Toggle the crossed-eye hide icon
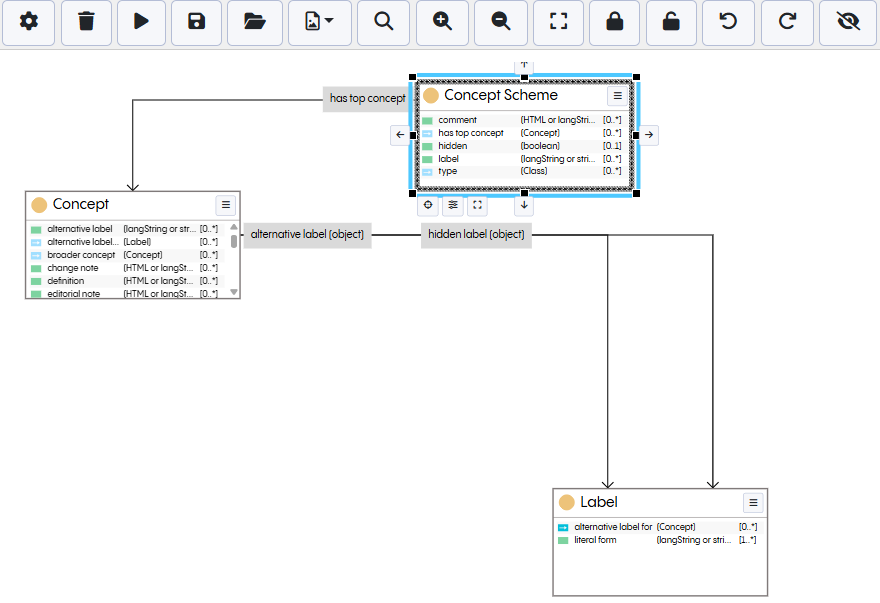Image resolution: width=880 pixels, height=603 pixels. 848,22
